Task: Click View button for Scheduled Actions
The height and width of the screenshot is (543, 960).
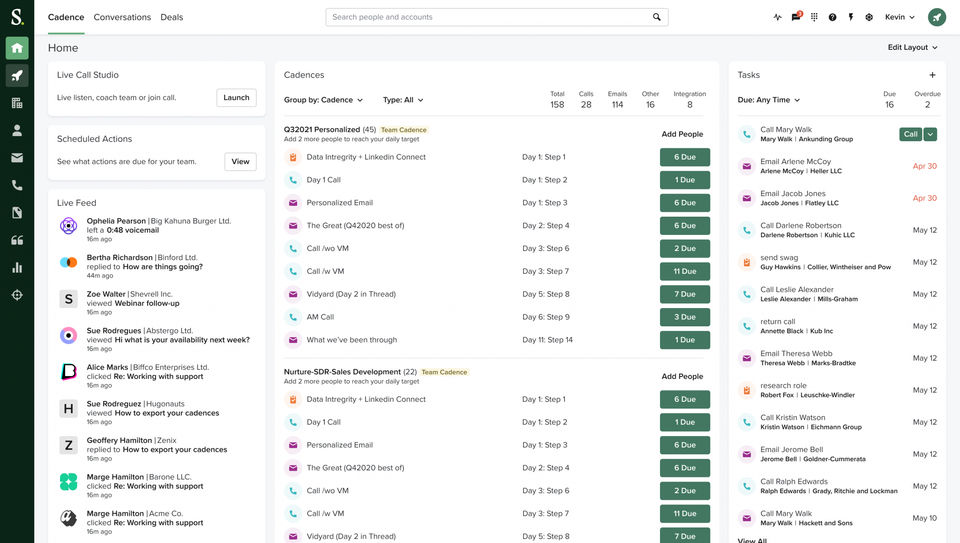Action: (240, 161)
